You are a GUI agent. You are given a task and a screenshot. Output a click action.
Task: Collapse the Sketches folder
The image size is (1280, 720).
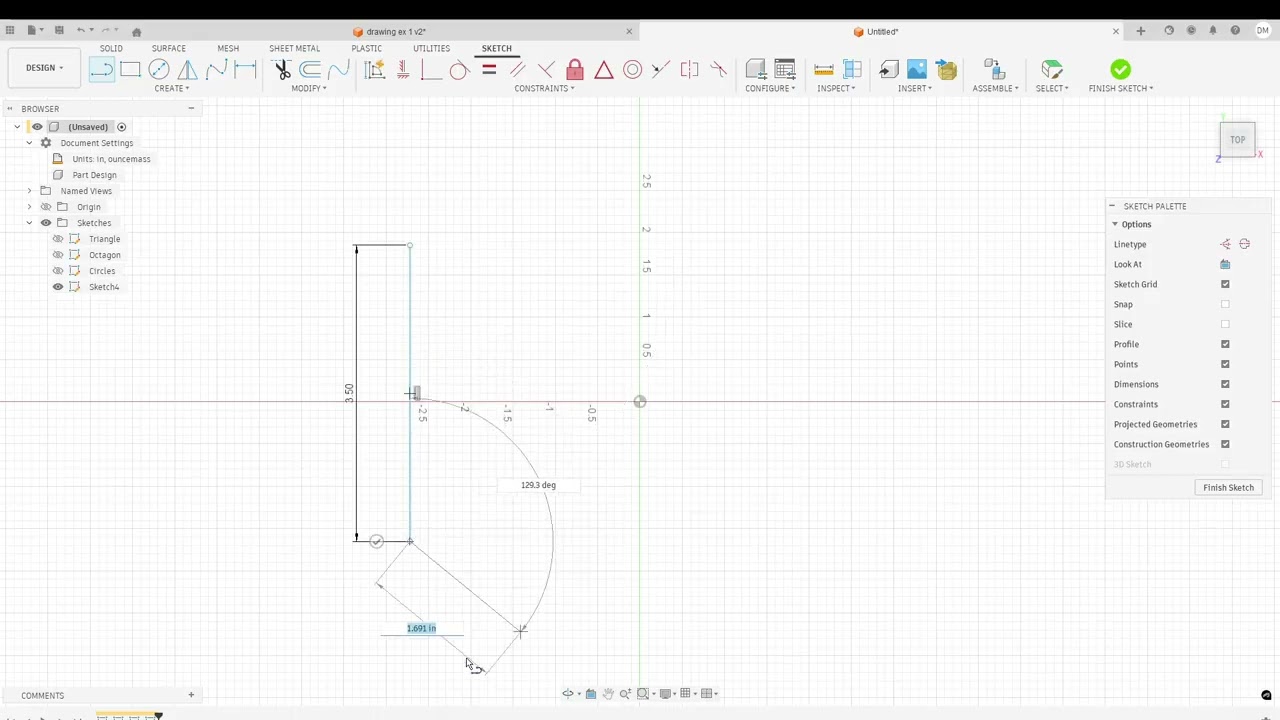29,223
